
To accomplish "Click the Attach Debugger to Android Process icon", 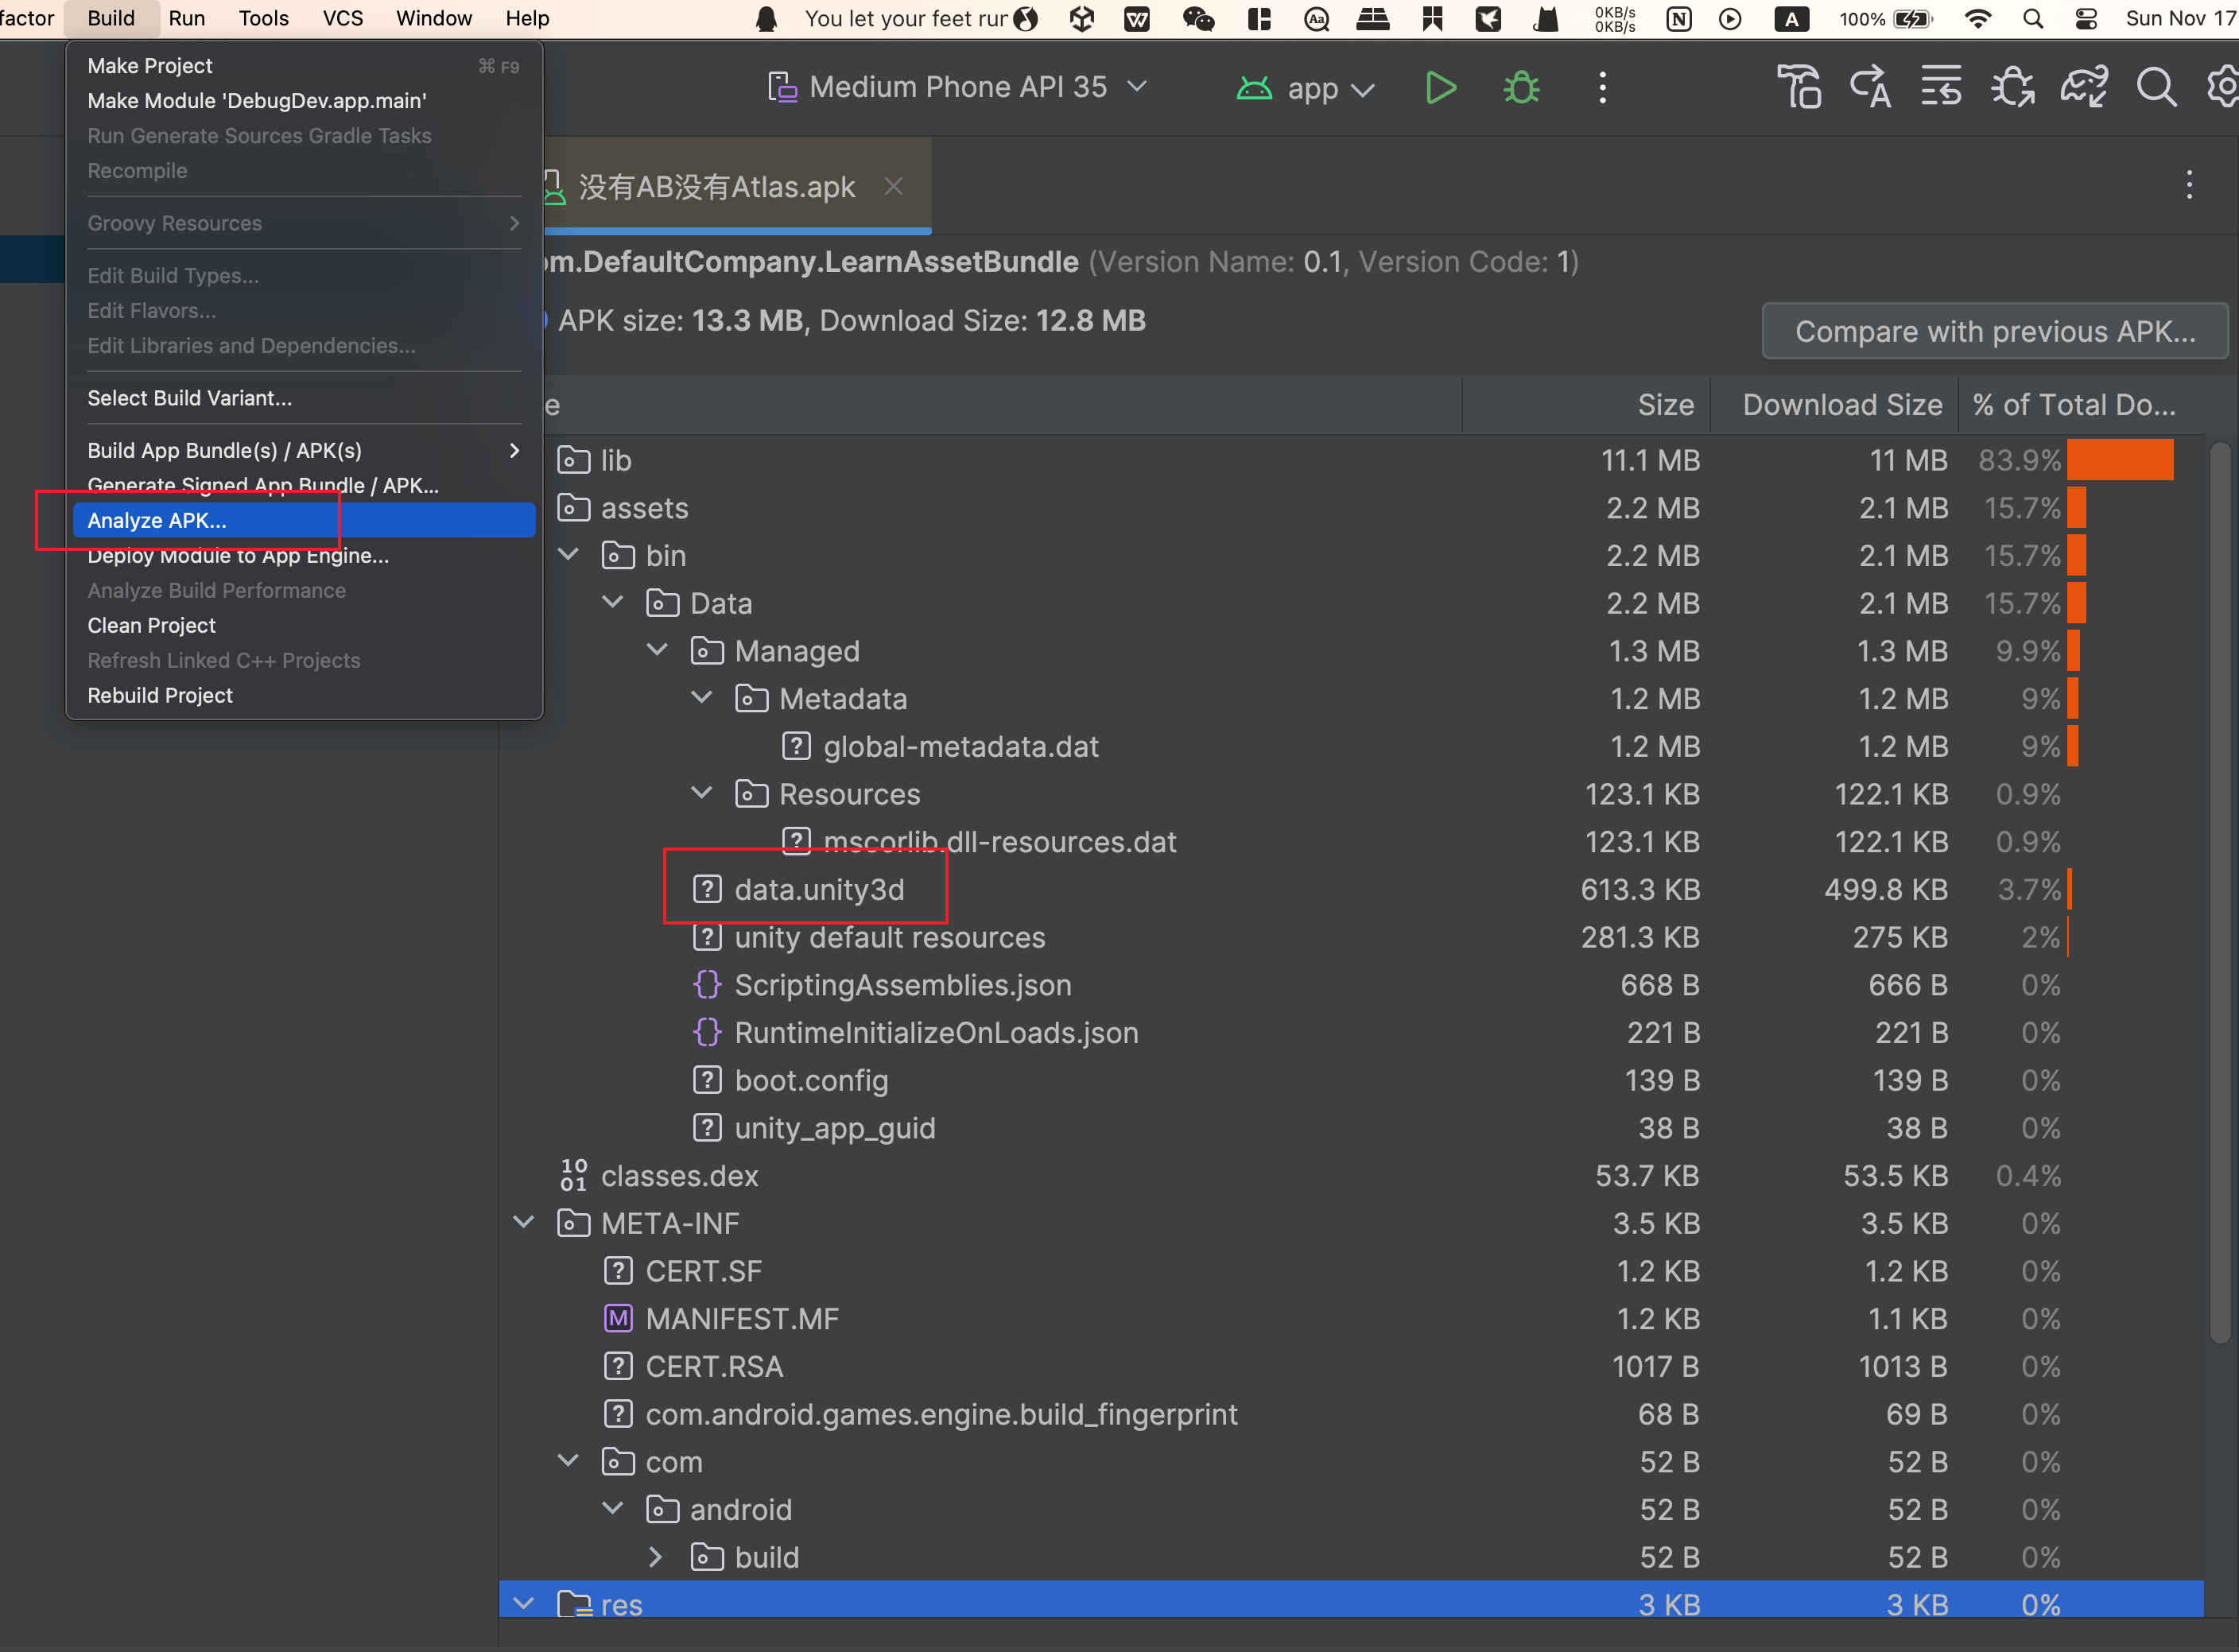I will [x=2012, y=87].
